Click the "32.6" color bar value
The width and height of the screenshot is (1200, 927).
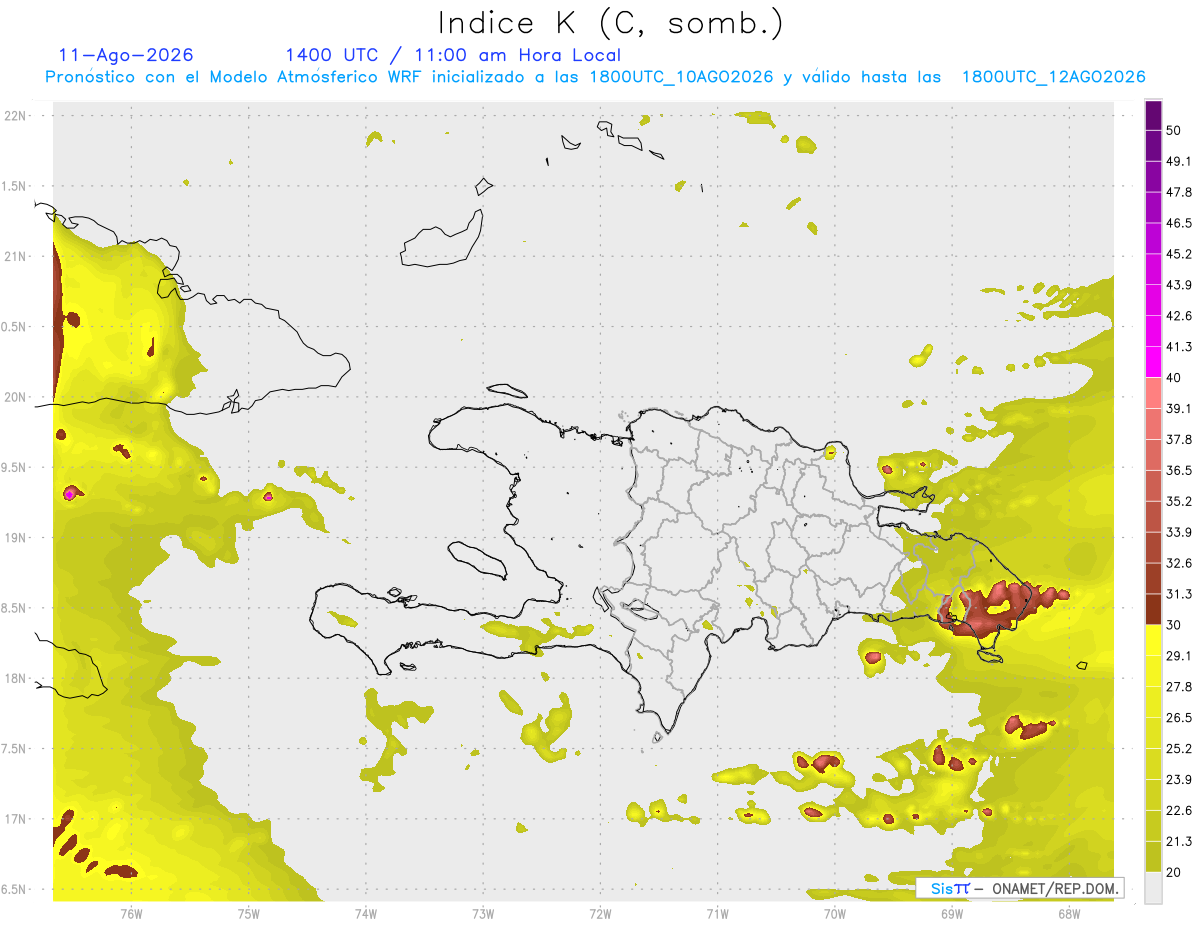1179,563
